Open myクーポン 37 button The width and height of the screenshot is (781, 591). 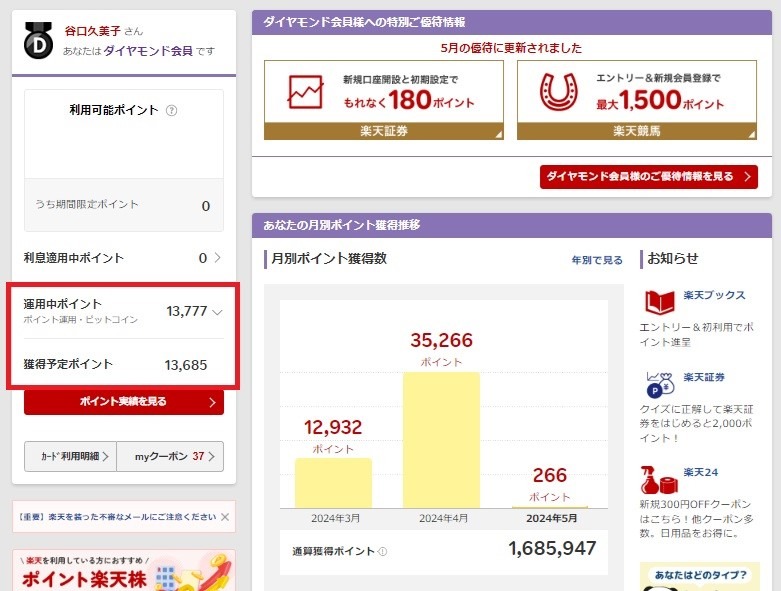pyautogui.click(x=170, y=456)
